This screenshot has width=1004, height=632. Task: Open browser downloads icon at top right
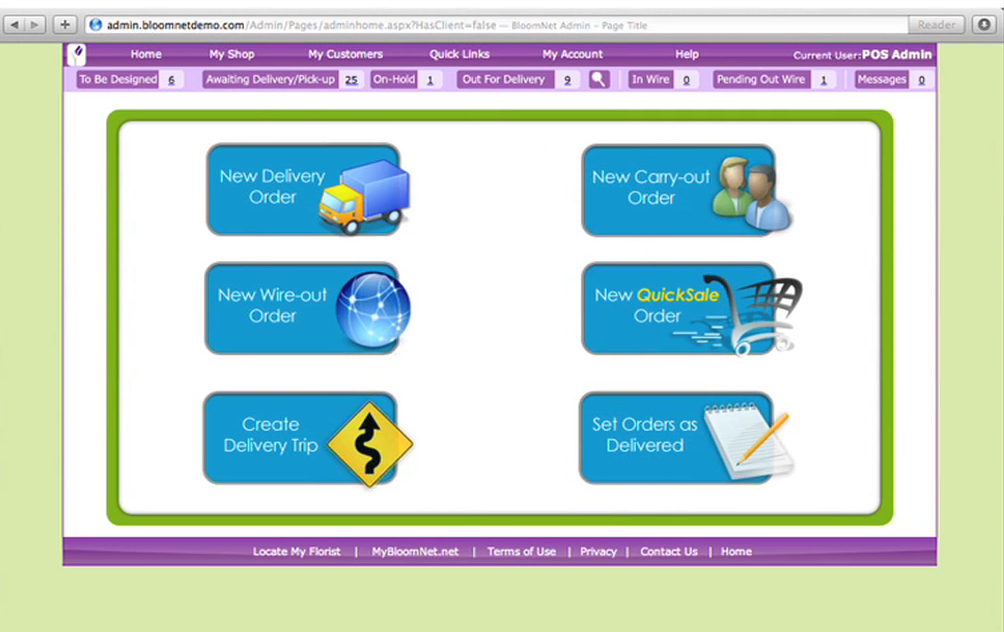coord(984,25)
